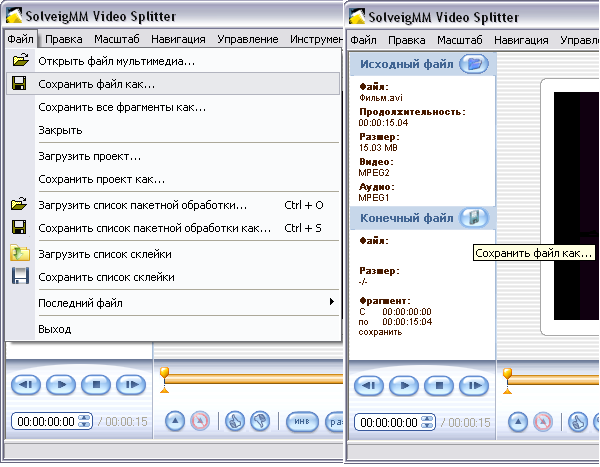Click thumbs-down cut fragment button, left window
The height and width of the screenshot is (467, 600).
[x=260, y=421]
